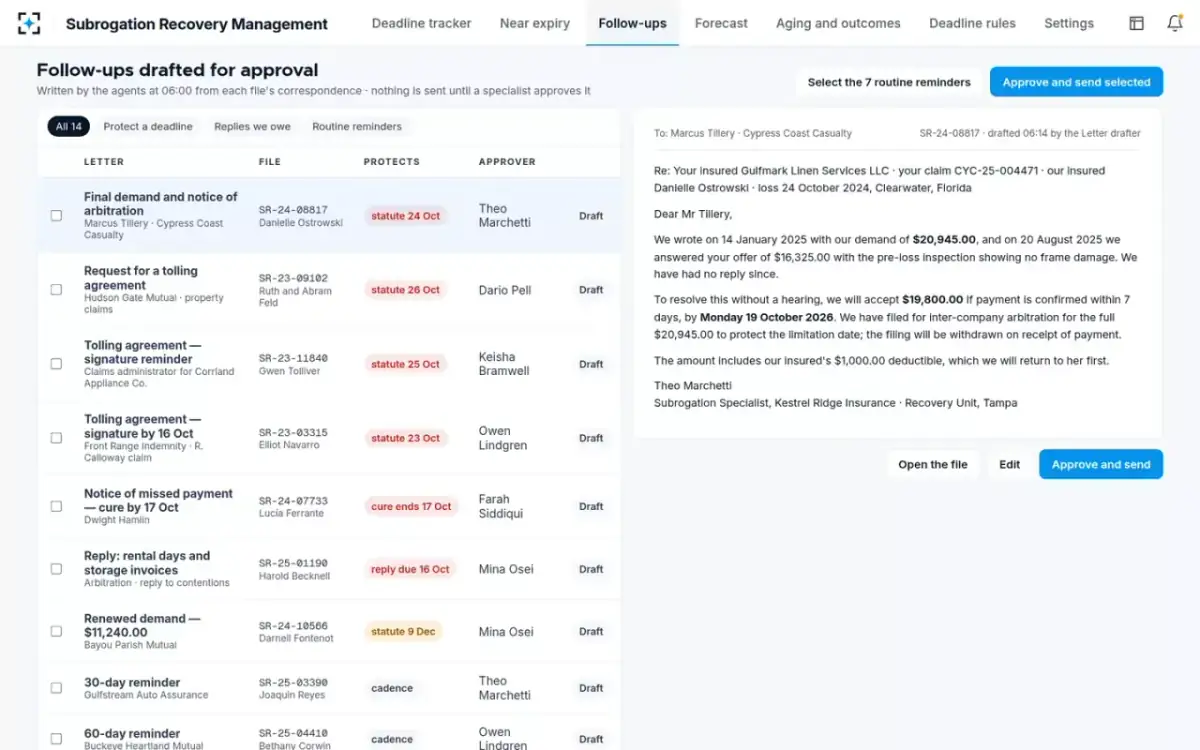
Task: Filter by All 14 letters
Action: [x=69, y=127]
